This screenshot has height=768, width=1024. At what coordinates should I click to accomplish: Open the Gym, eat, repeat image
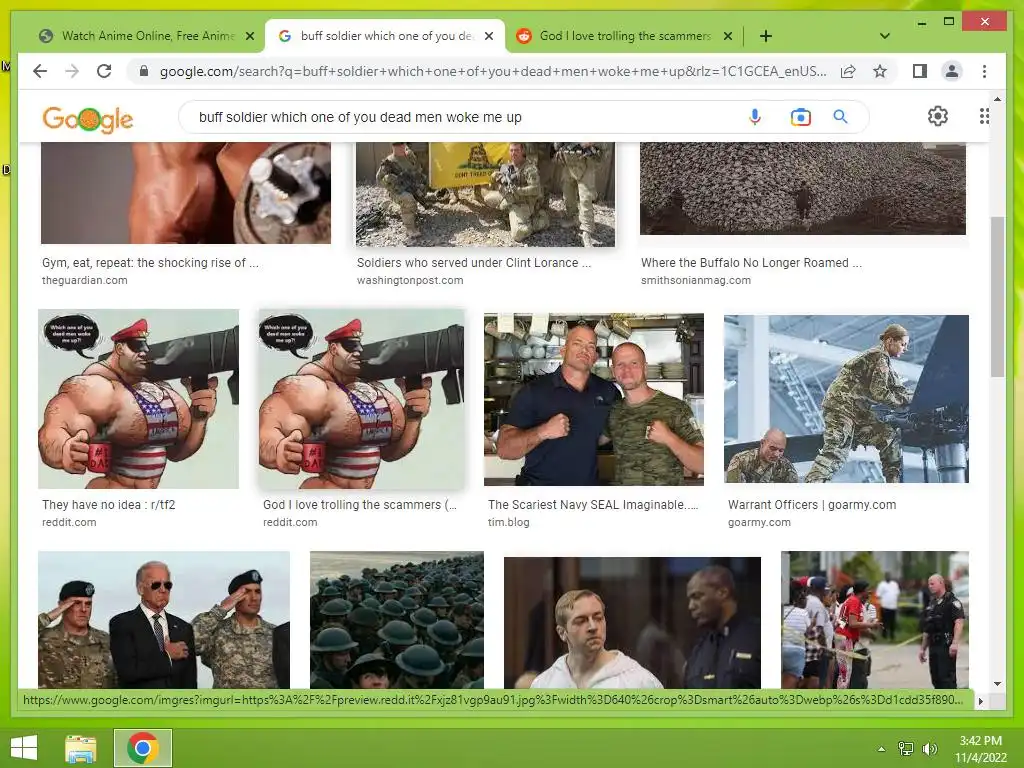185,193
